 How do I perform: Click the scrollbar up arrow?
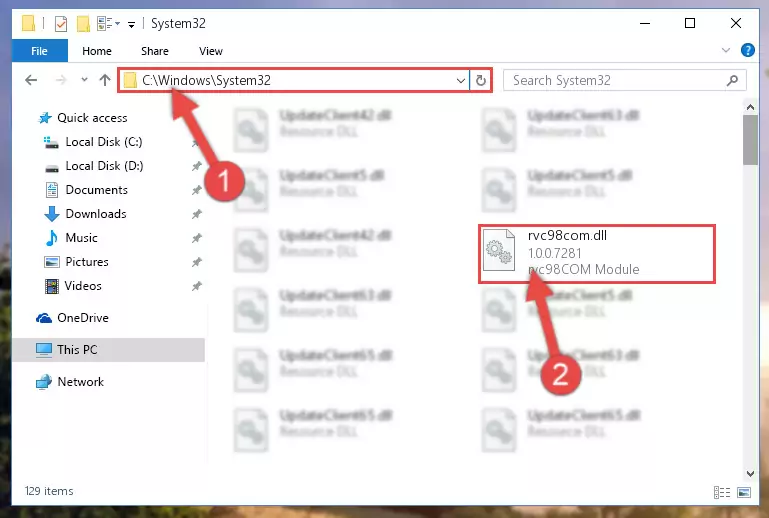[750, 106]
